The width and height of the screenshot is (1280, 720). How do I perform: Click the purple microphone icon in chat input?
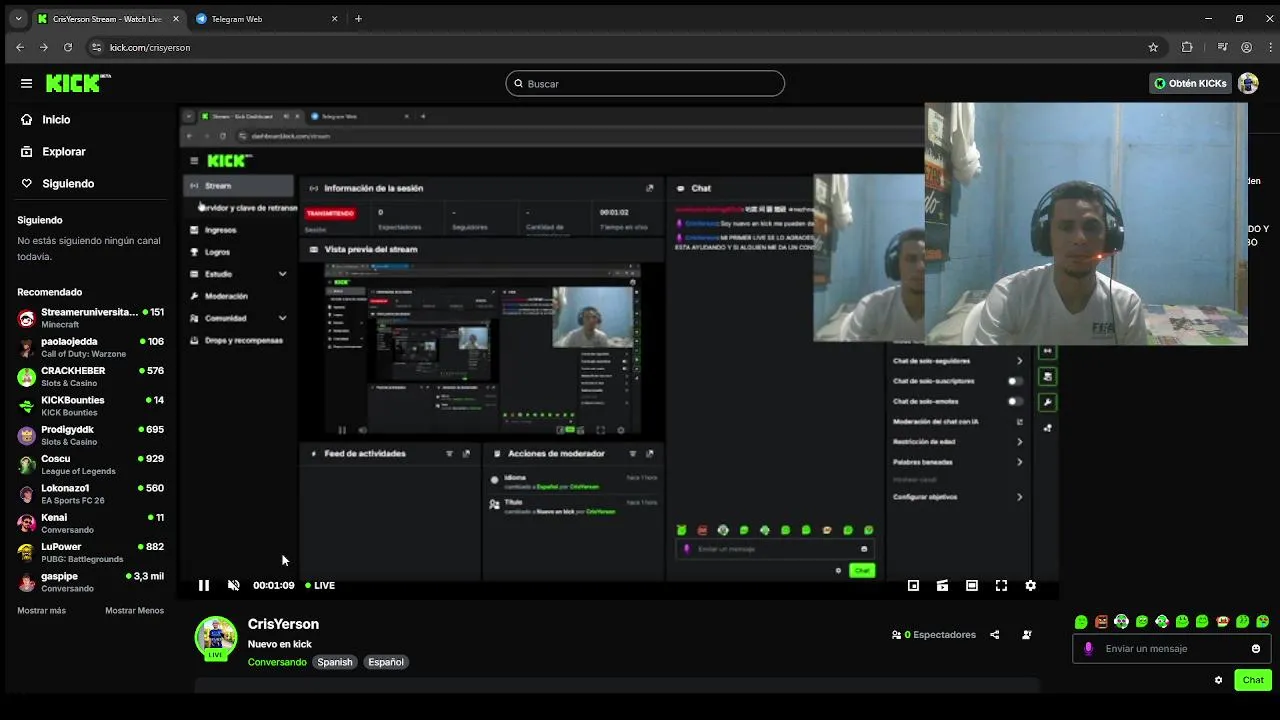tap(1089, 648)
